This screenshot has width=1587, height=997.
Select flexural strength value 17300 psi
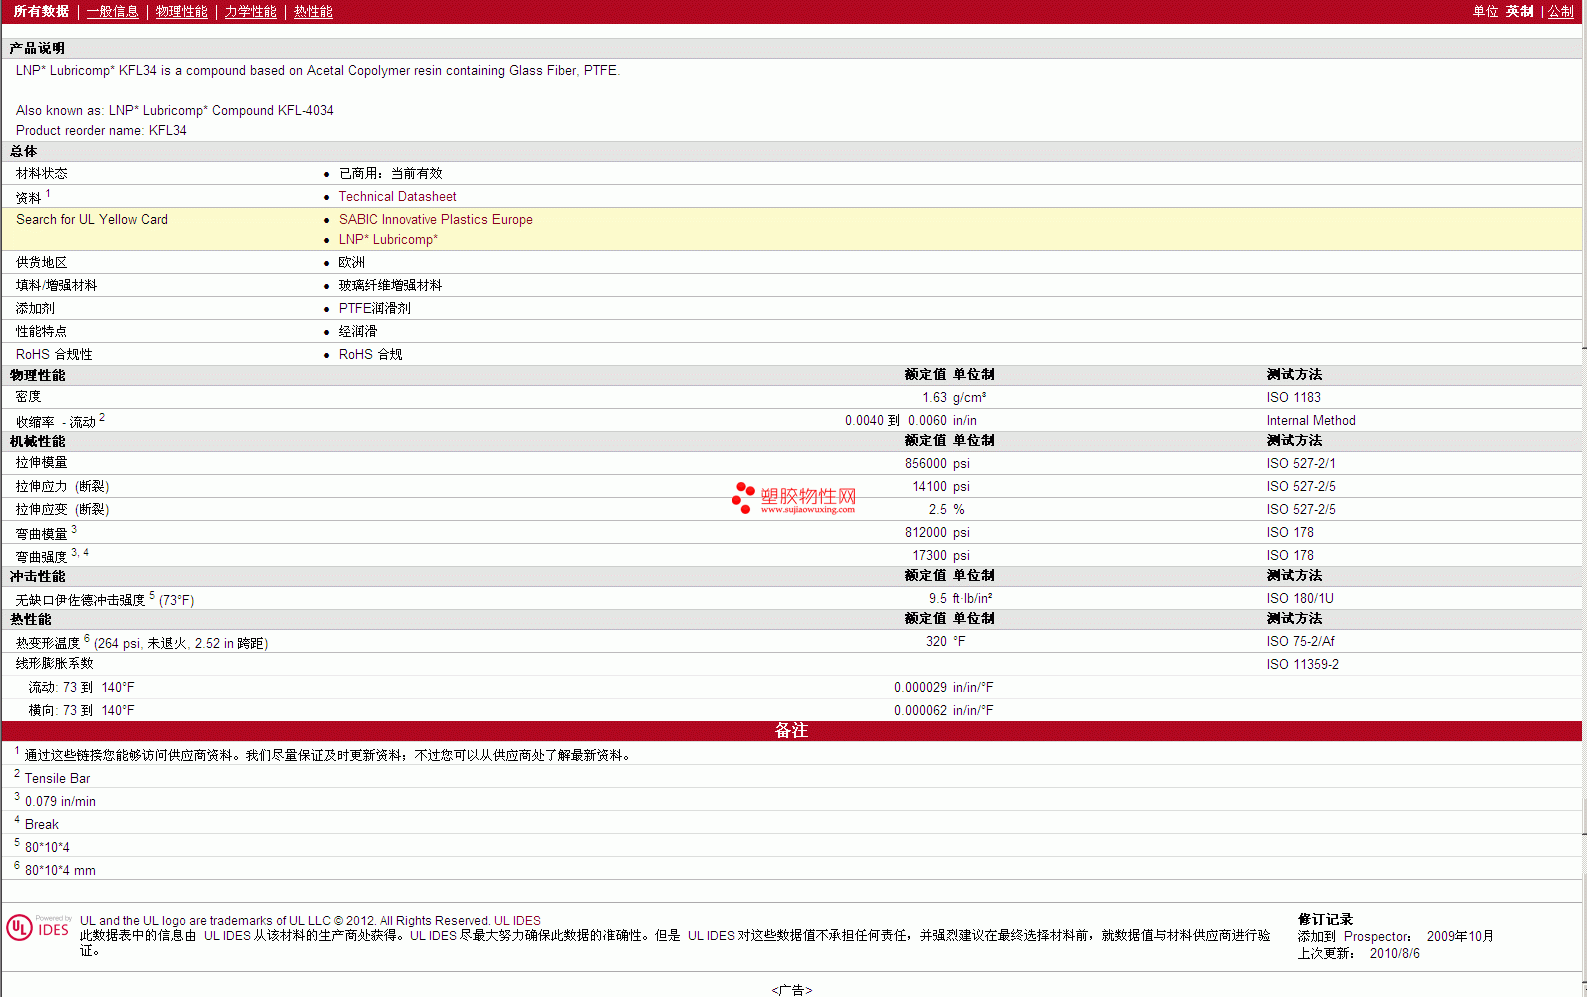pos(941,556)
